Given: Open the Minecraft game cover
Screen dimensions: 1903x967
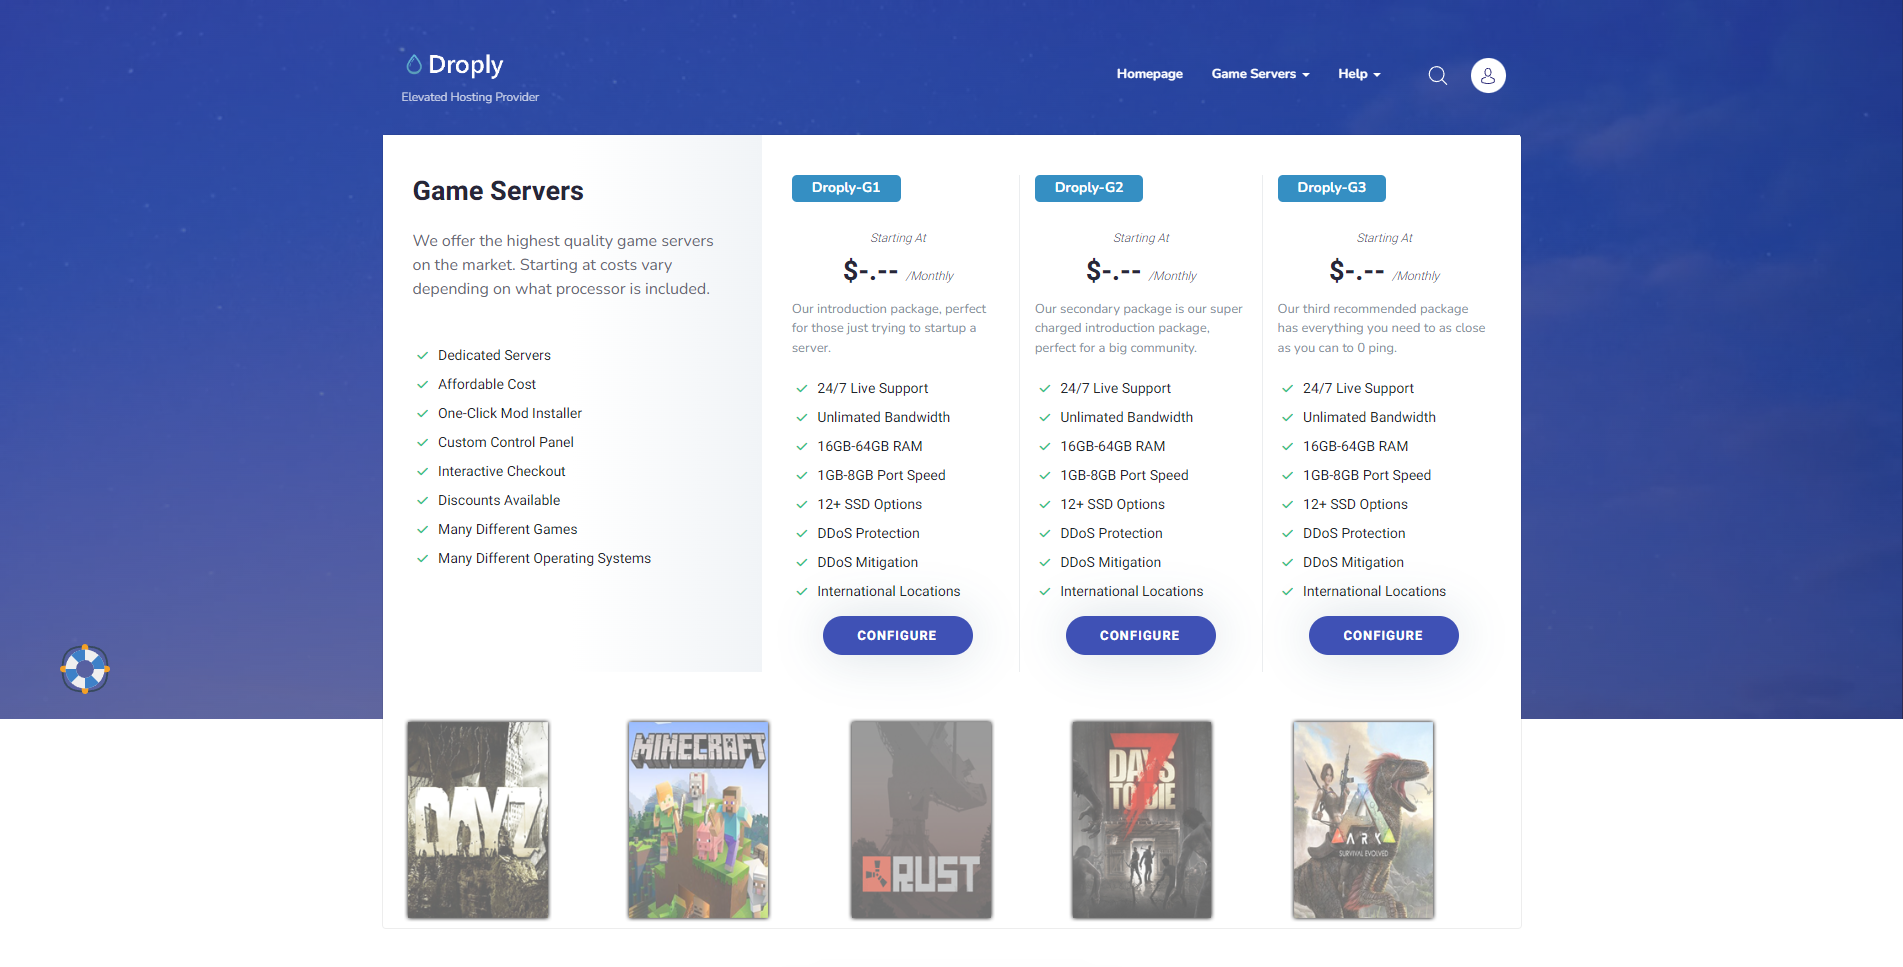Looking at the screenshot, I should (x=698, y=819).
